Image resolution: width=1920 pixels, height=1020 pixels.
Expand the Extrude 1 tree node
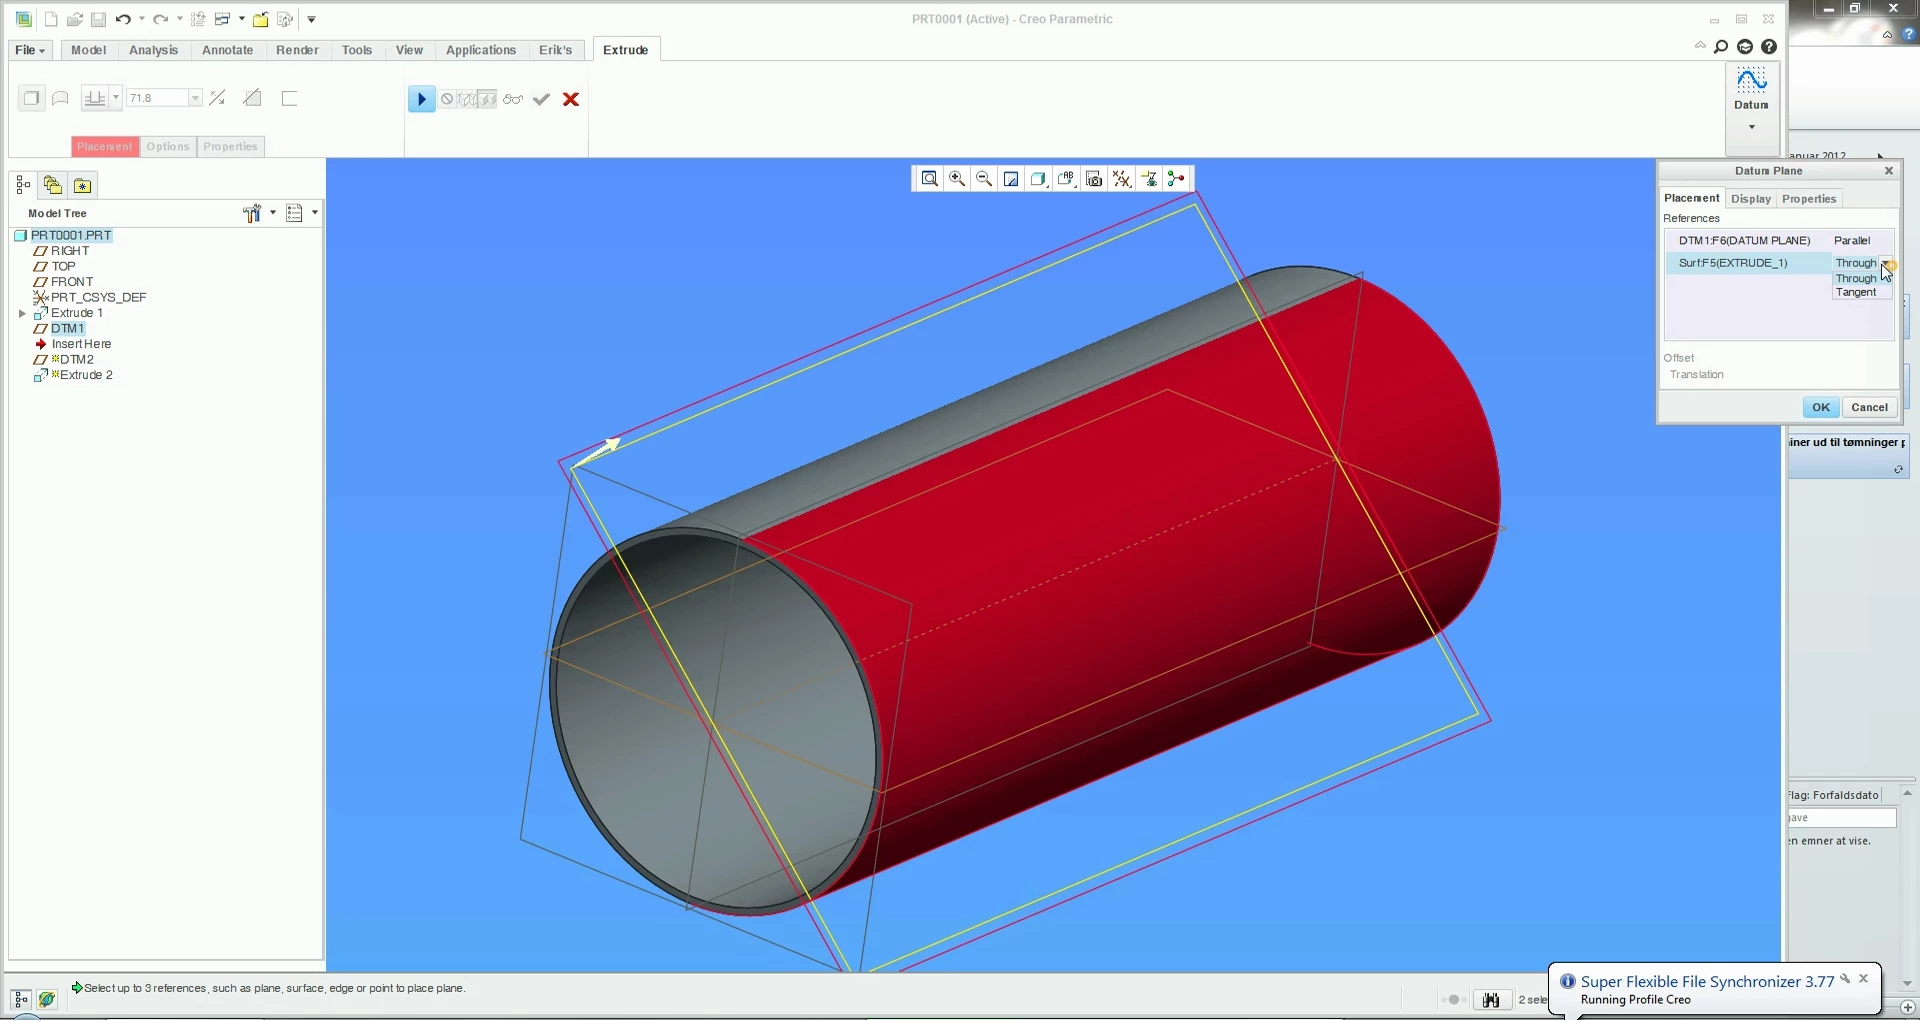22,313
